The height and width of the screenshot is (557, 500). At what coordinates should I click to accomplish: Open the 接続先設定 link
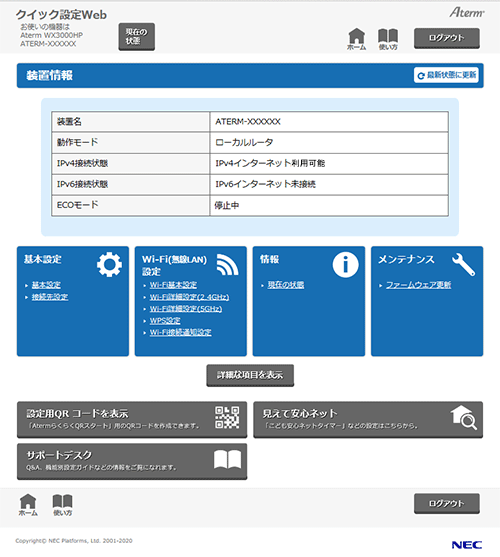point(50,297)
